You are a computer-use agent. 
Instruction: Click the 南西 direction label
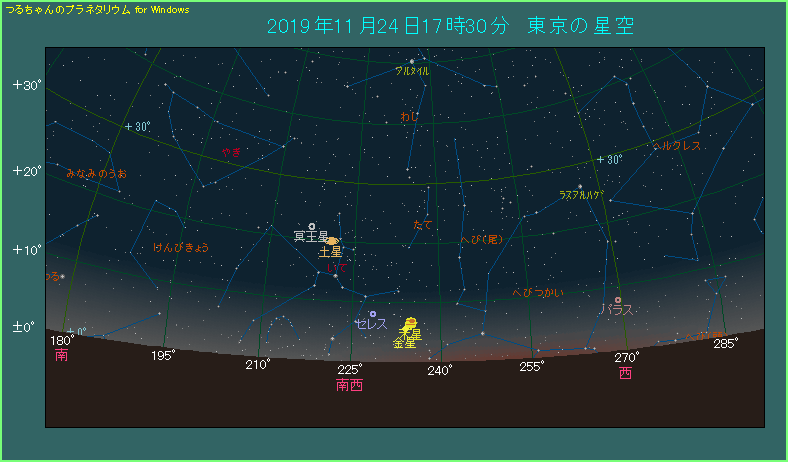(349, 384)
